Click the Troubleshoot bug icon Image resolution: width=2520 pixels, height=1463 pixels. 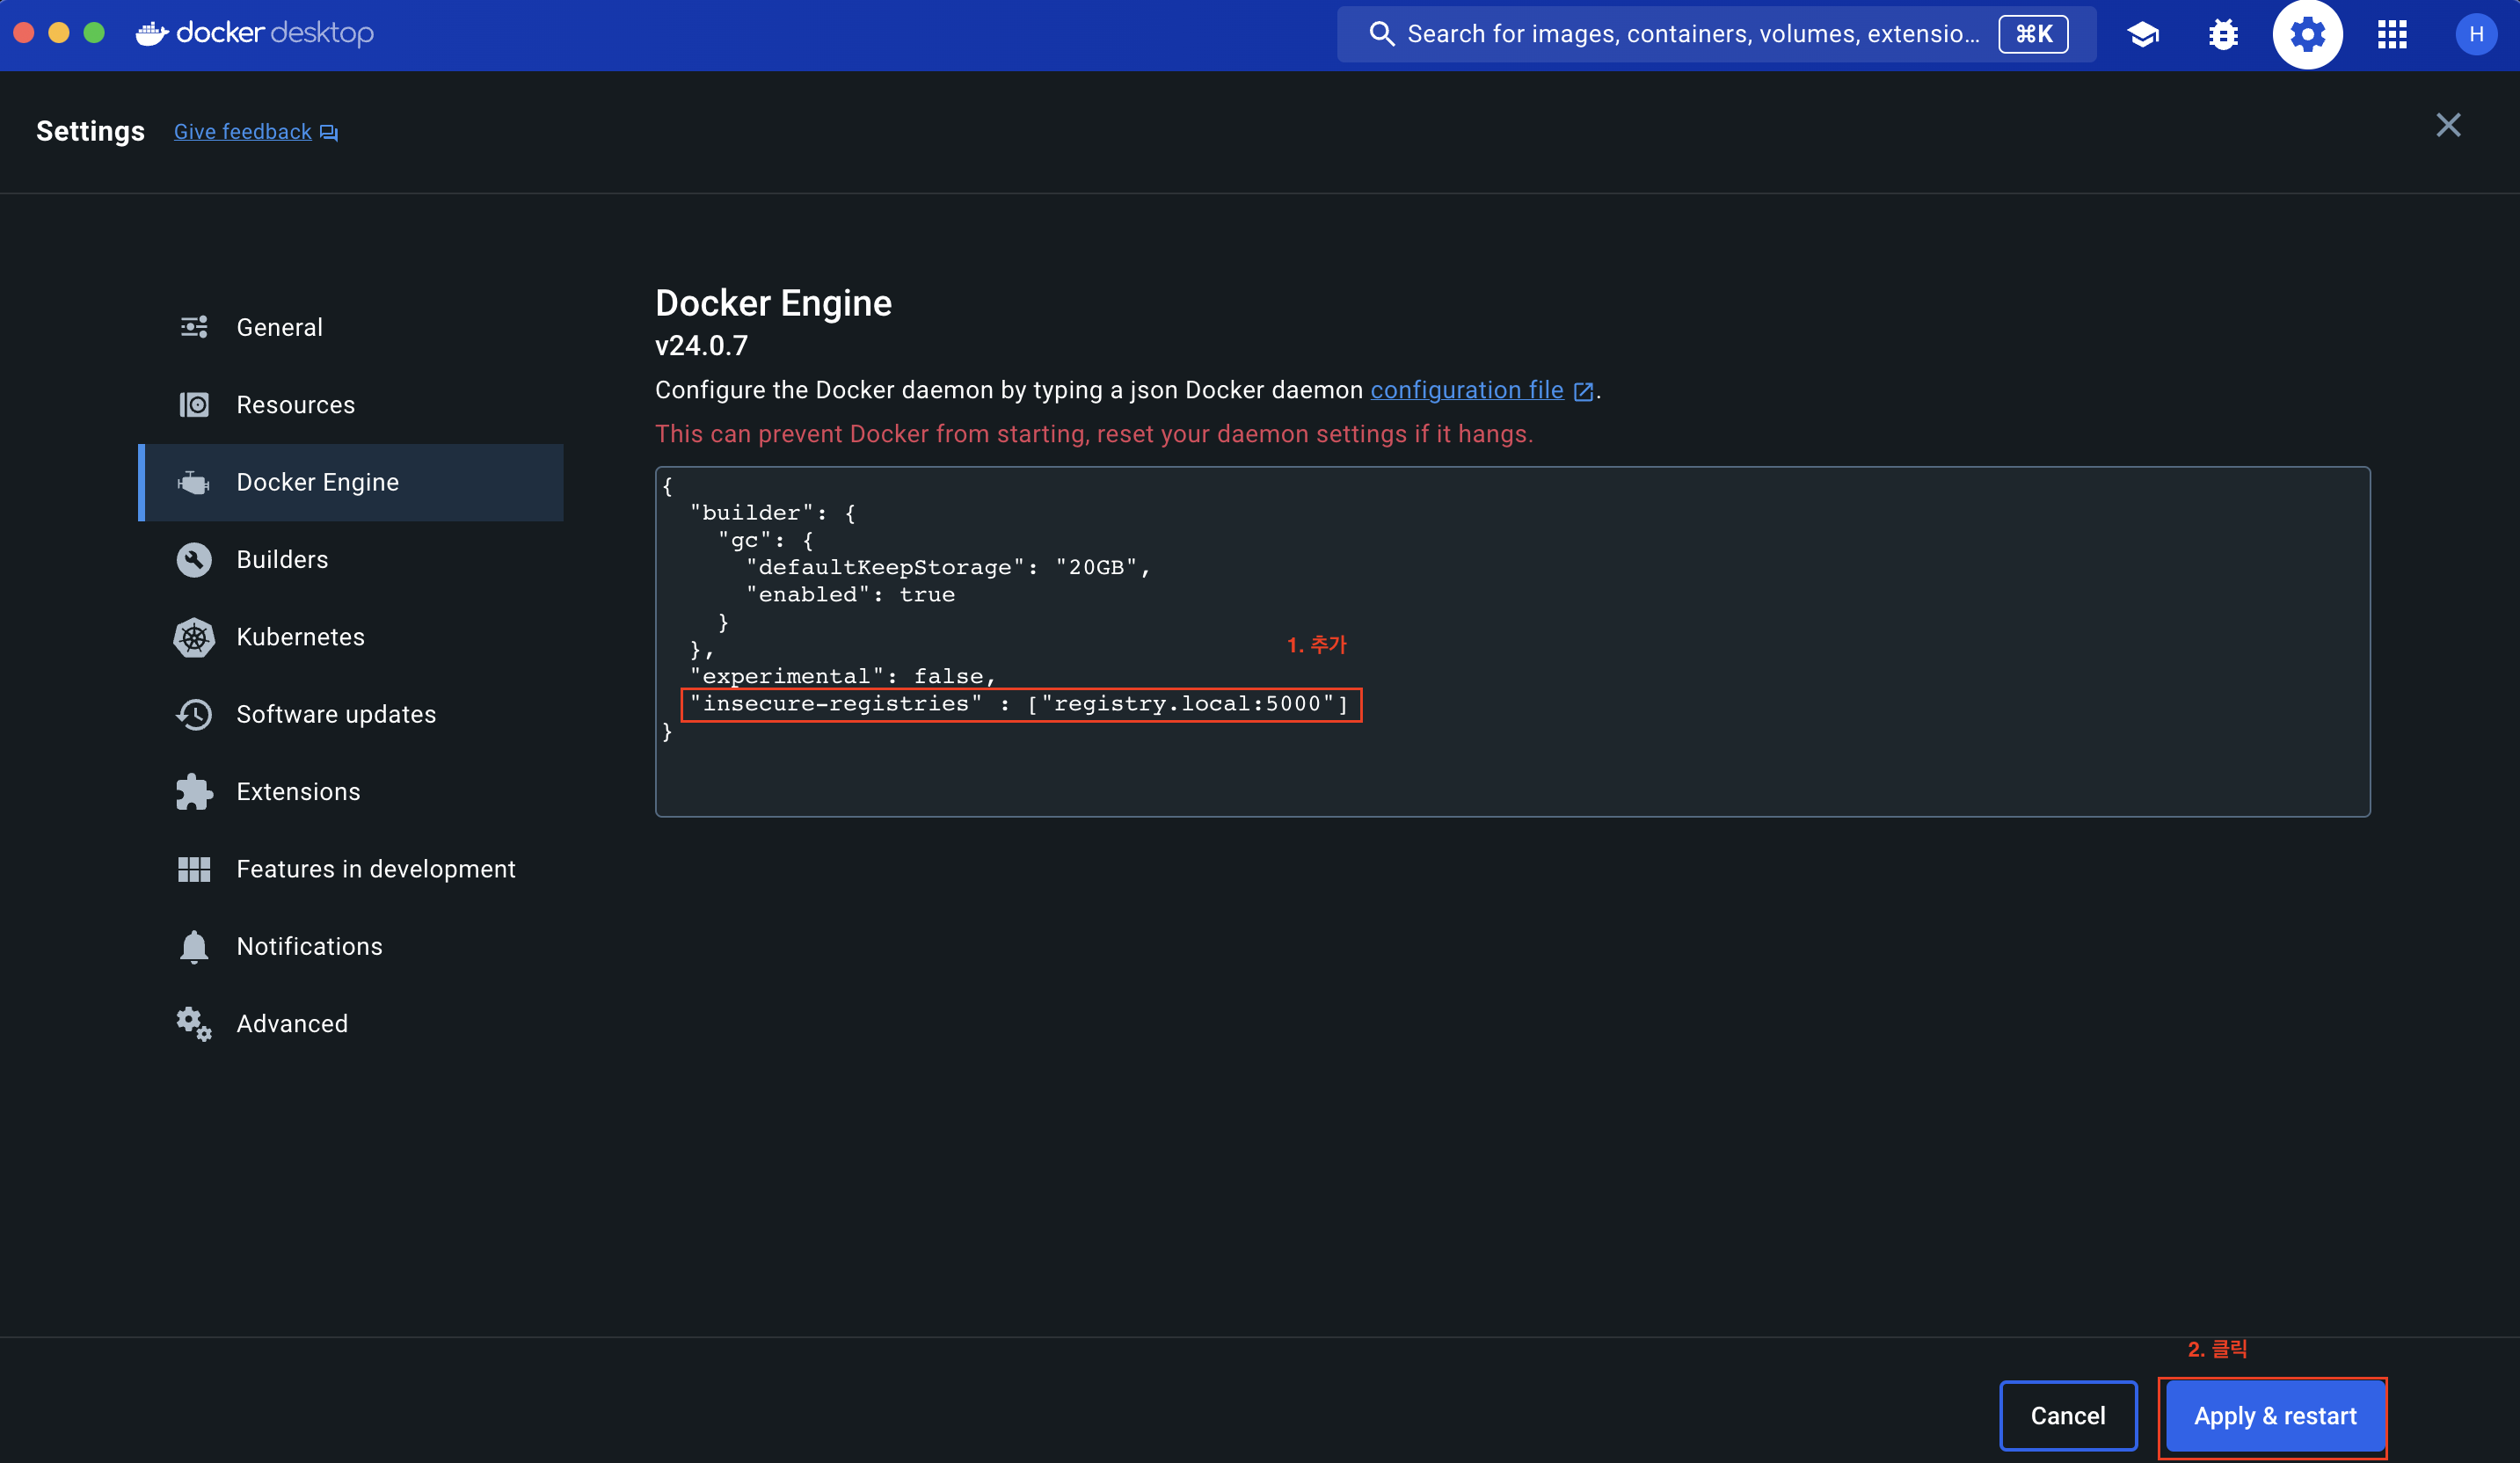(2223, 35)
